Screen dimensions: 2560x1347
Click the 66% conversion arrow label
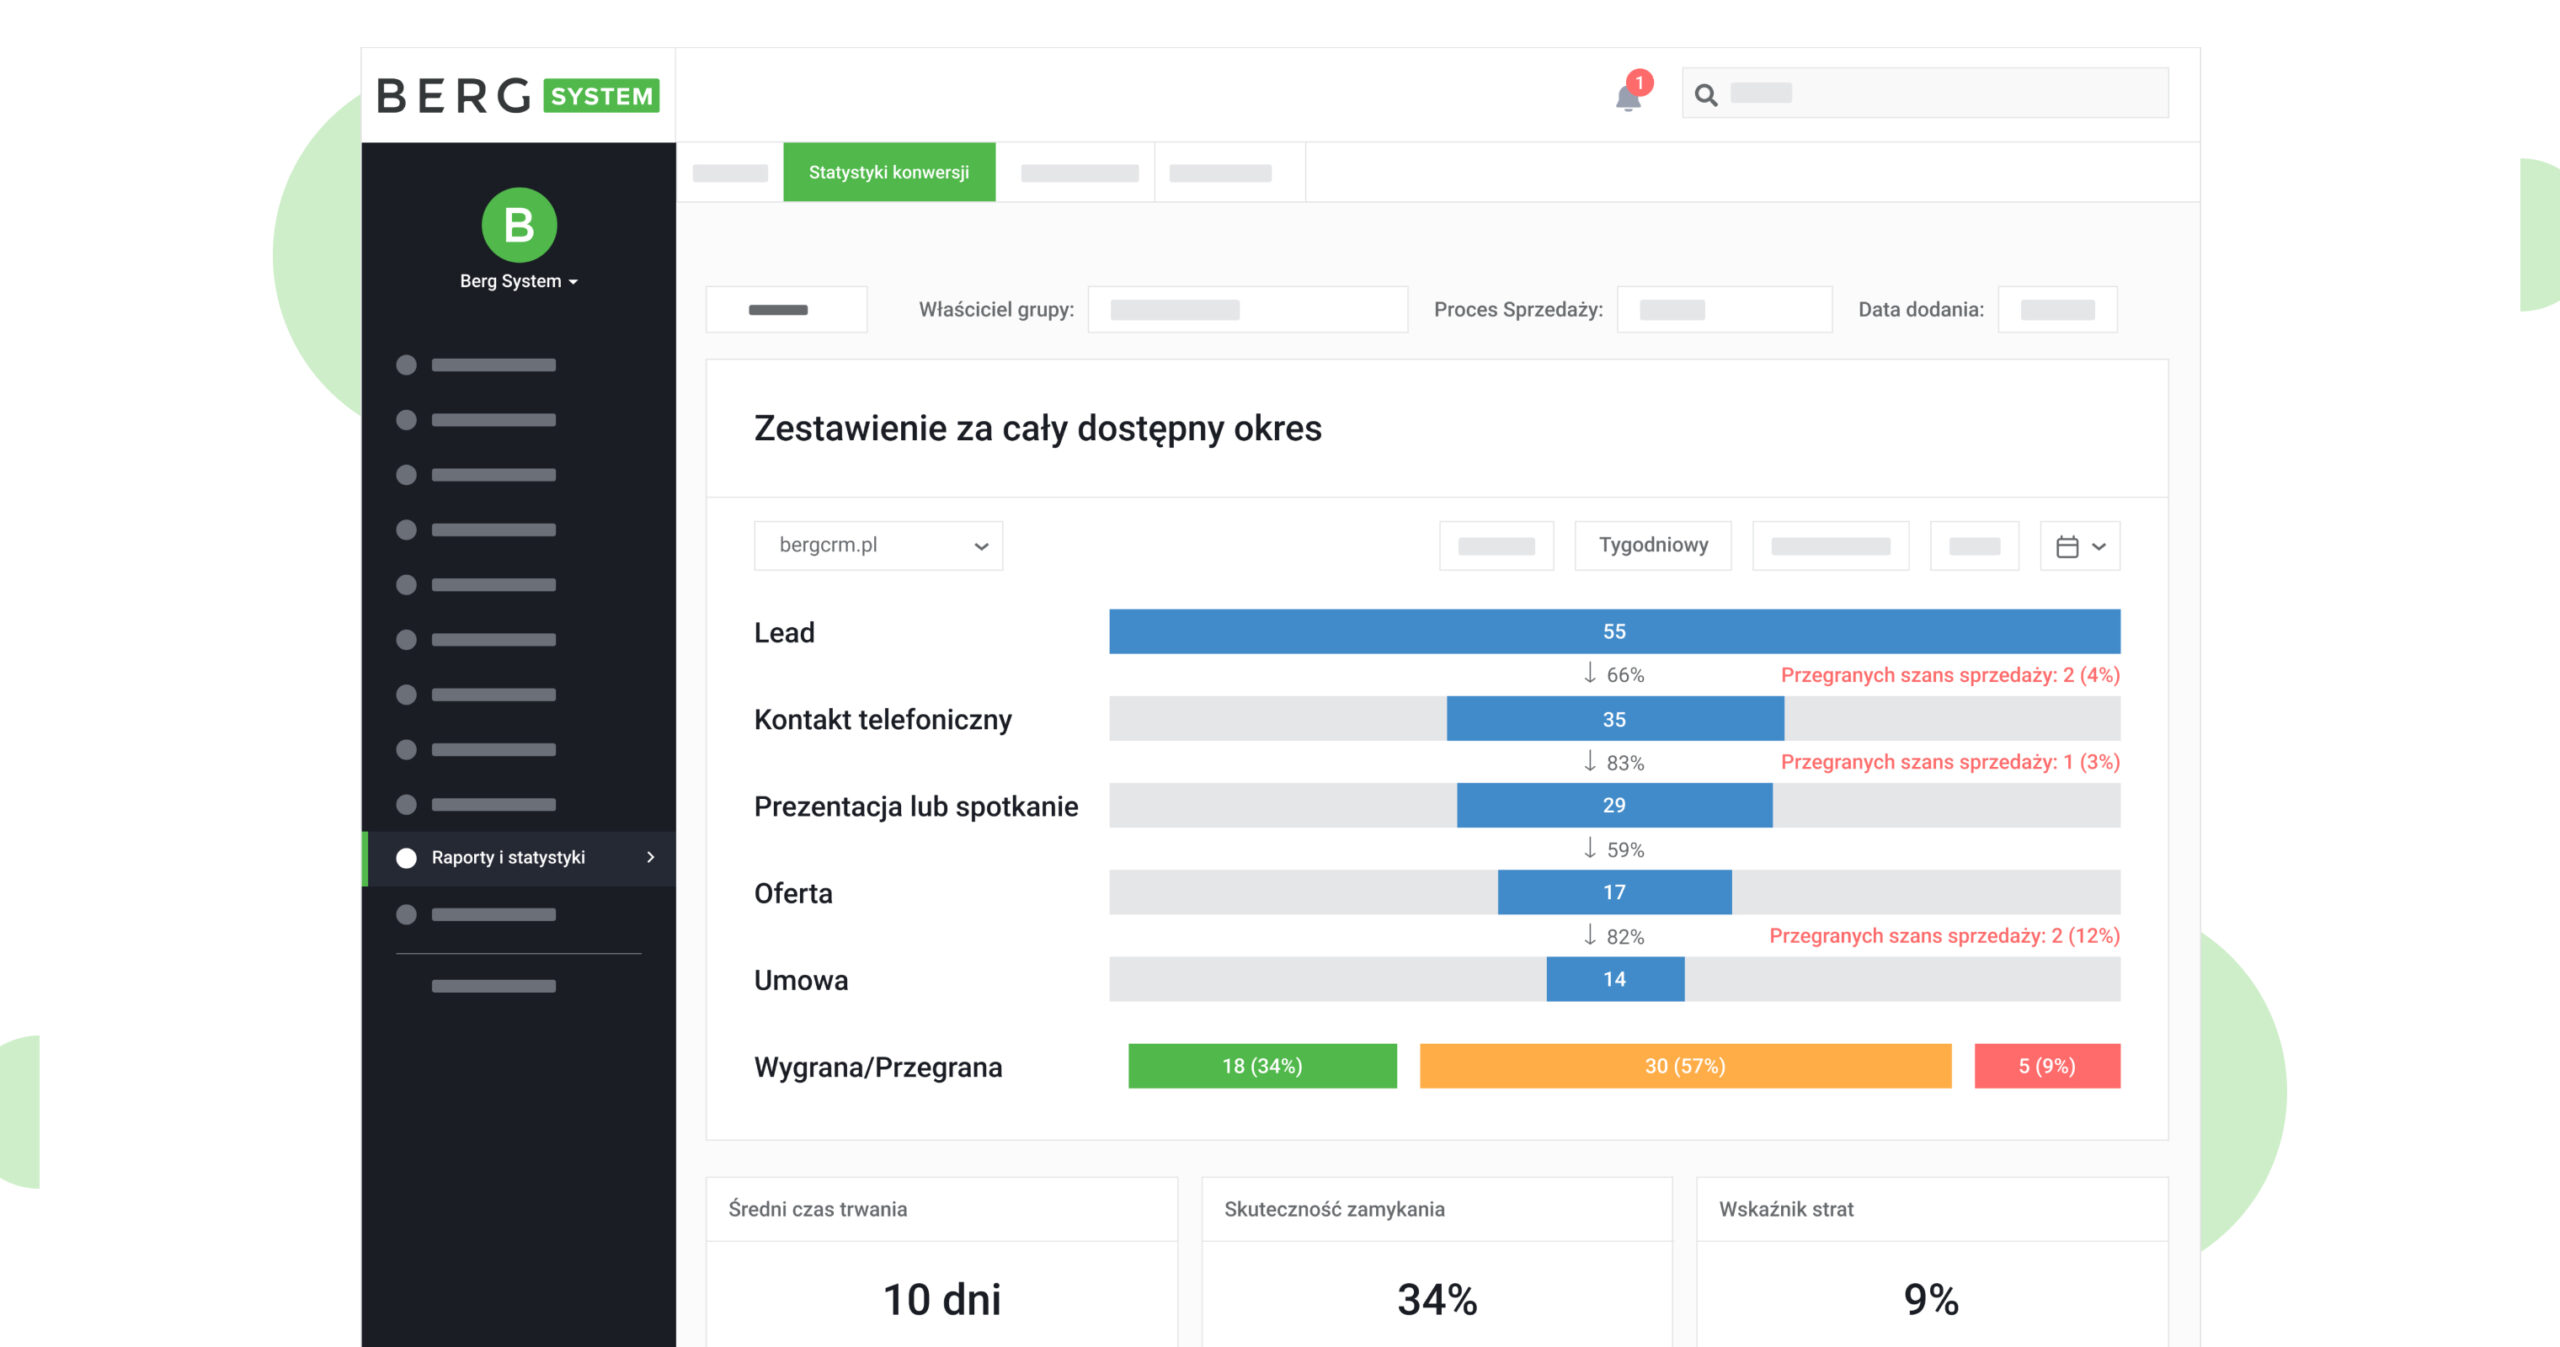(1614, 675)
